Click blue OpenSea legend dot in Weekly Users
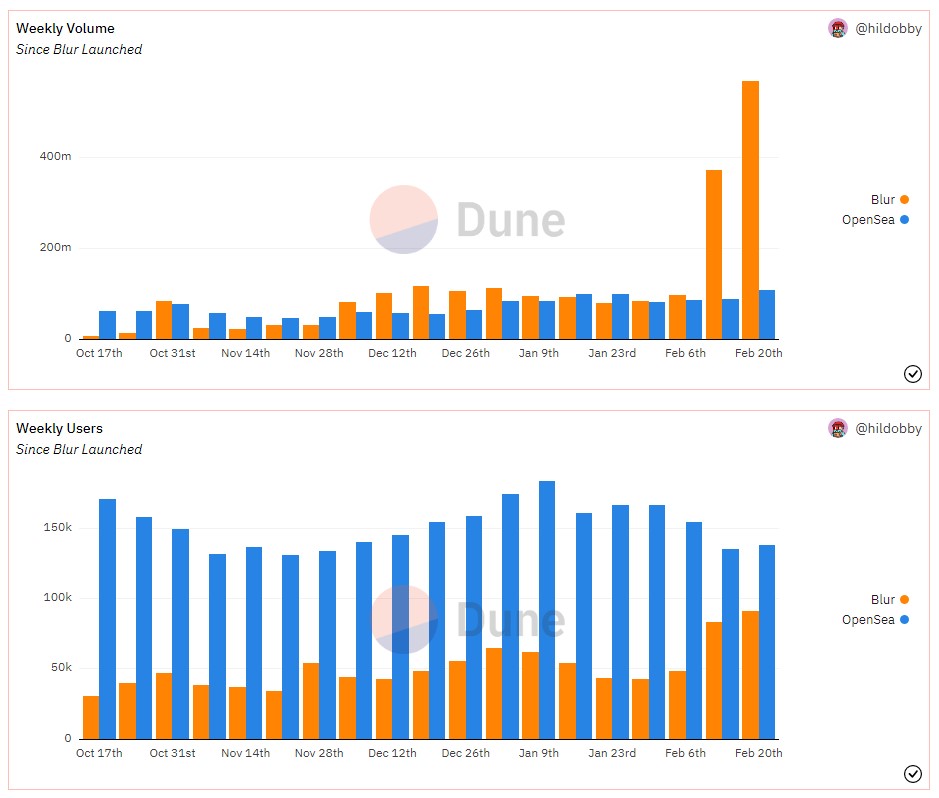 904,620
